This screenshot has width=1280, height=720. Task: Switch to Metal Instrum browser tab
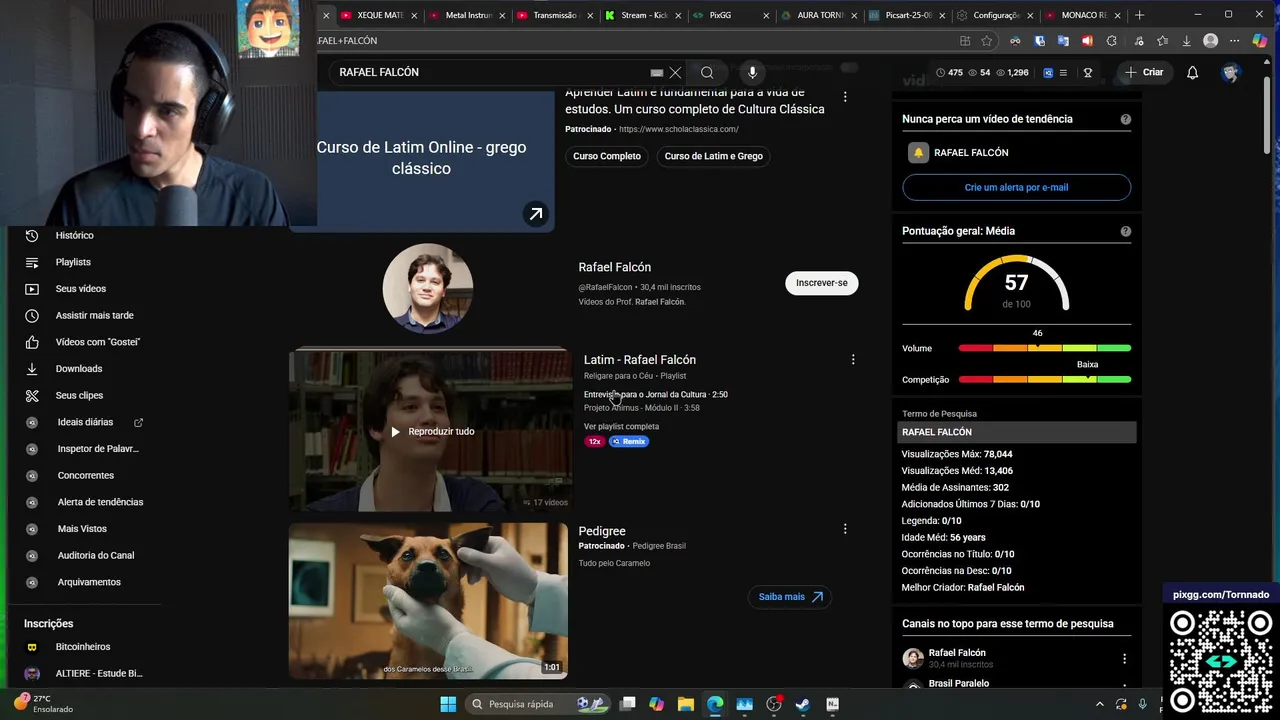tap(467, 15)
